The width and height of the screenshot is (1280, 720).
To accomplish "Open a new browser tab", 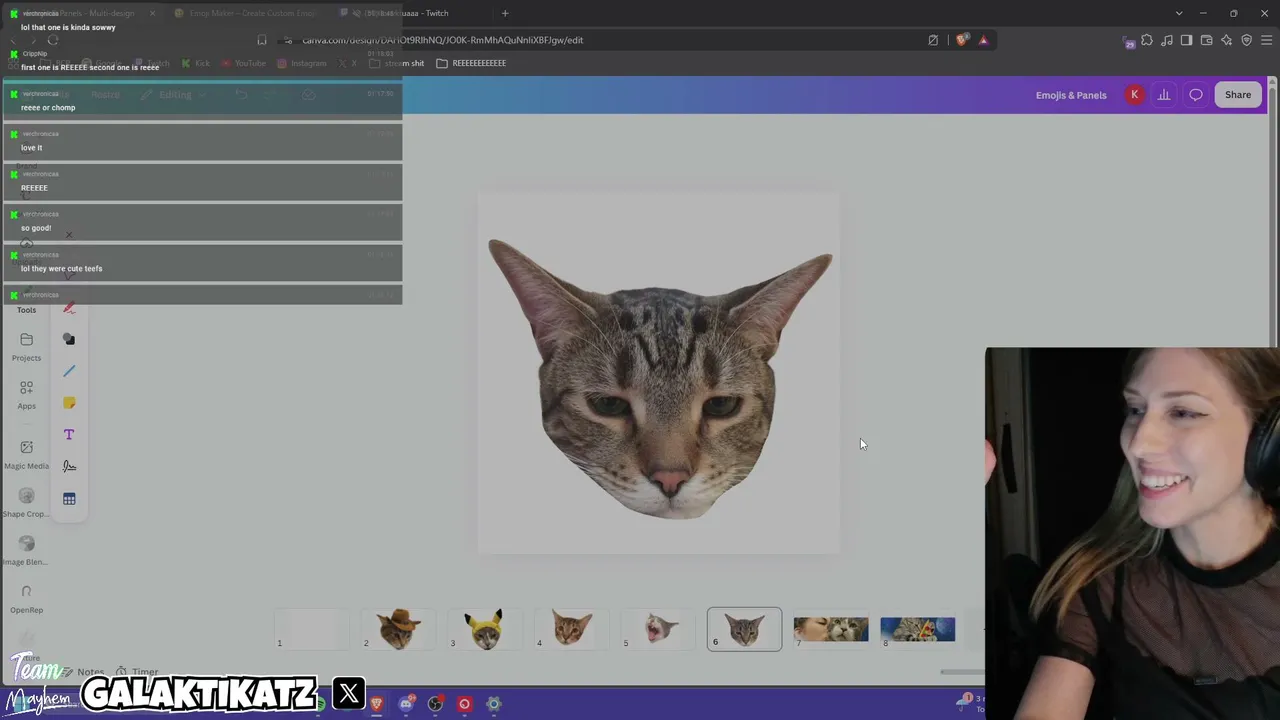I will (x=505, y=13).
